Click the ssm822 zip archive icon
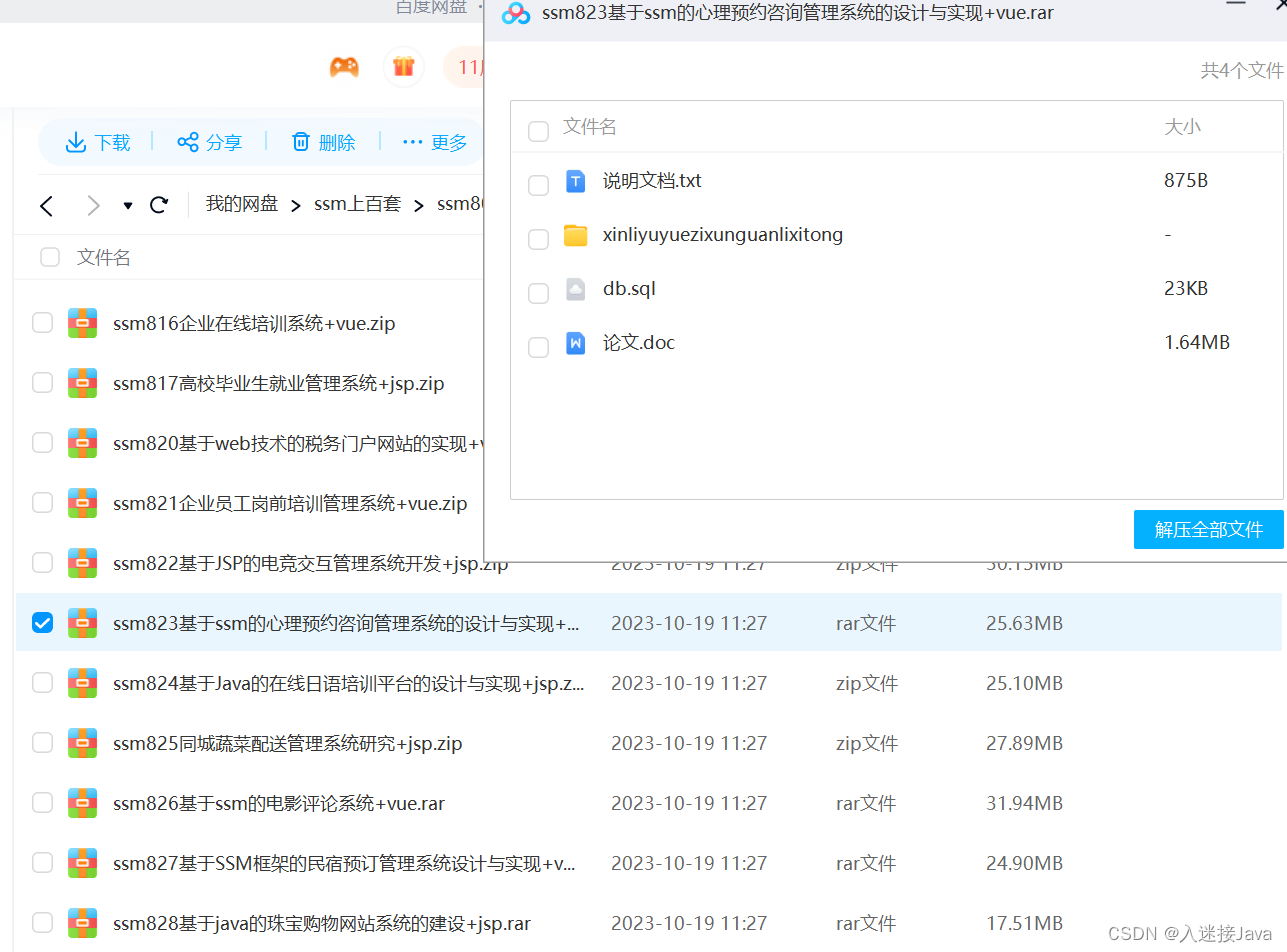 (83, 563)
